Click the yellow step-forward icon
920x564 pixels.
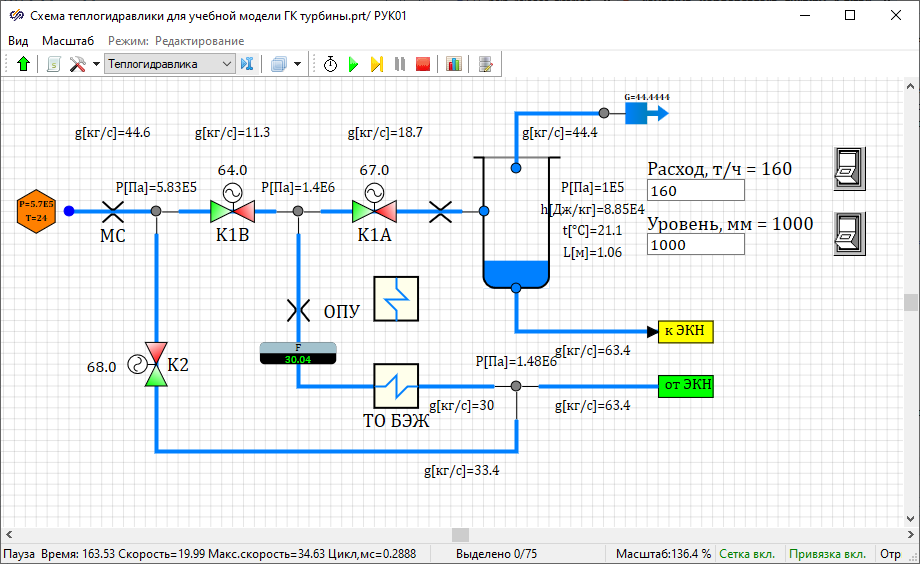(x=377, y=64)
